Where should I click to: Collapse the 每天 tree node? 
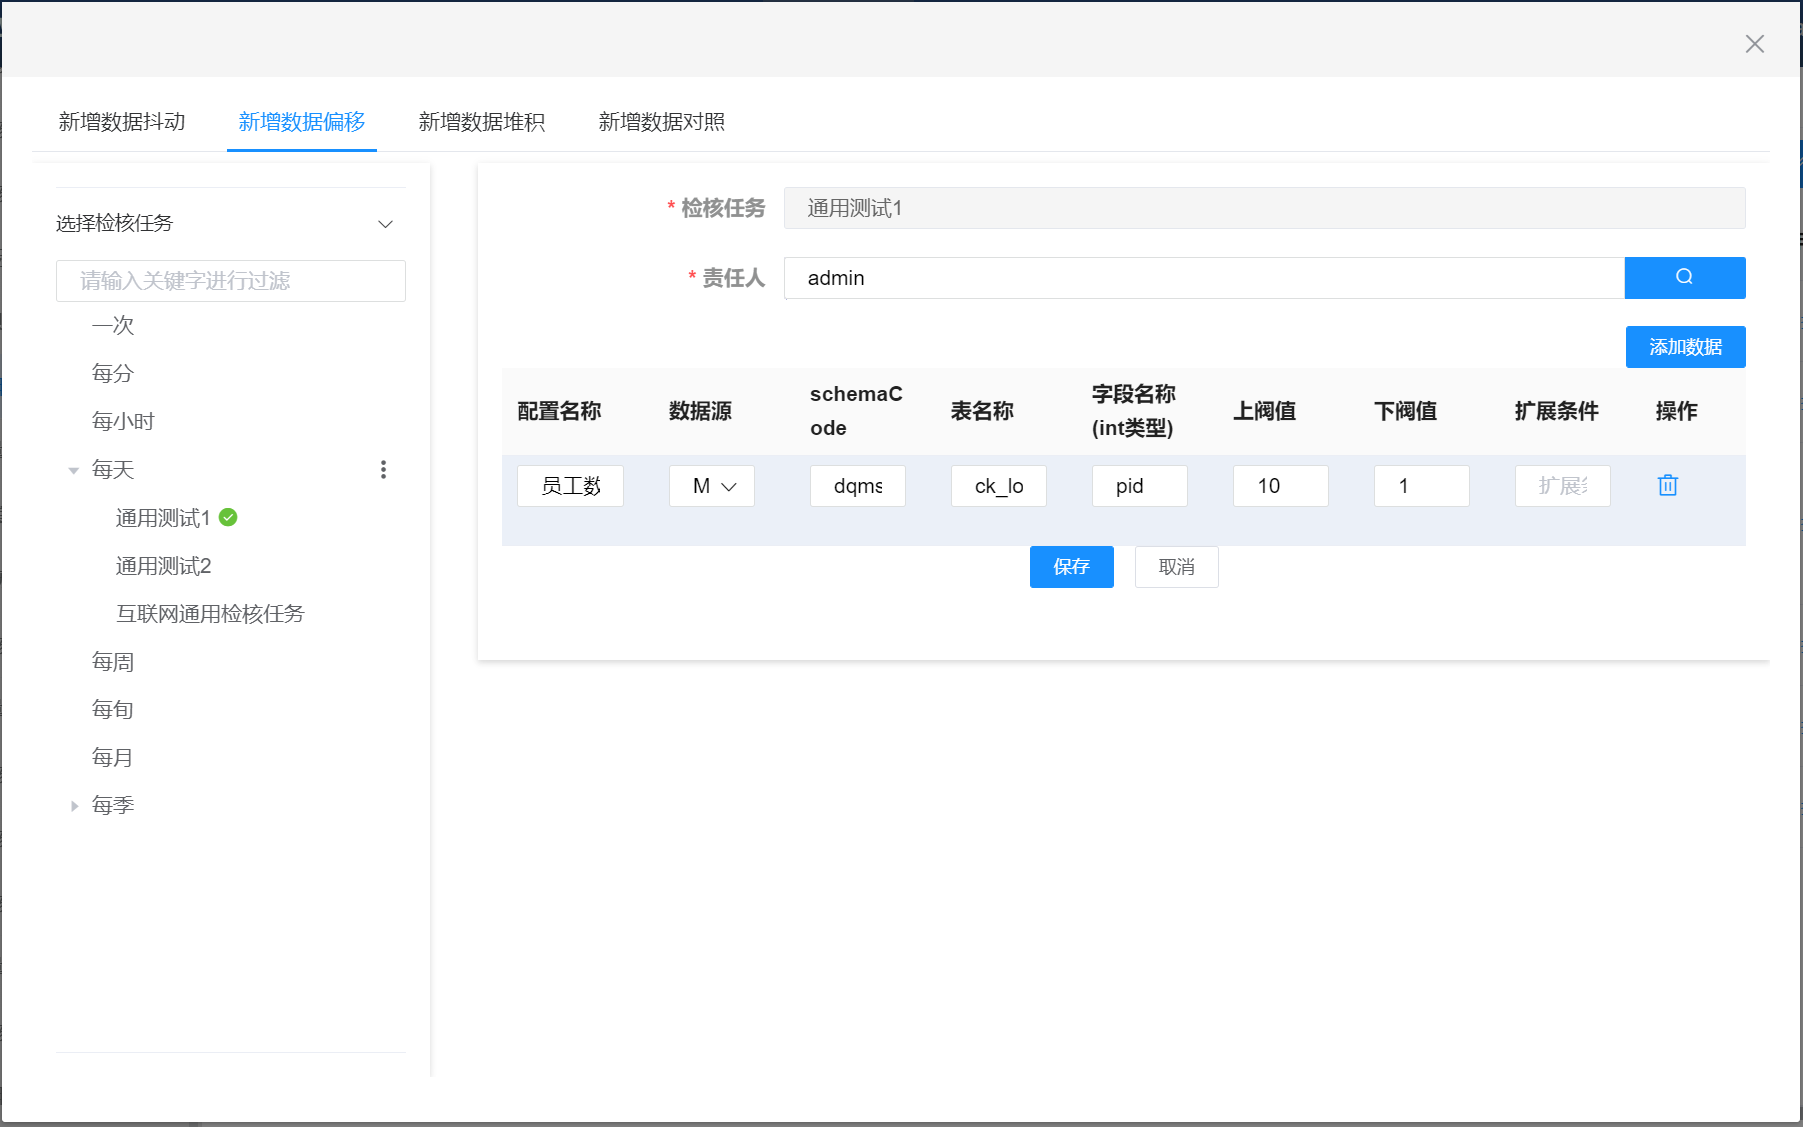point(74,470)
